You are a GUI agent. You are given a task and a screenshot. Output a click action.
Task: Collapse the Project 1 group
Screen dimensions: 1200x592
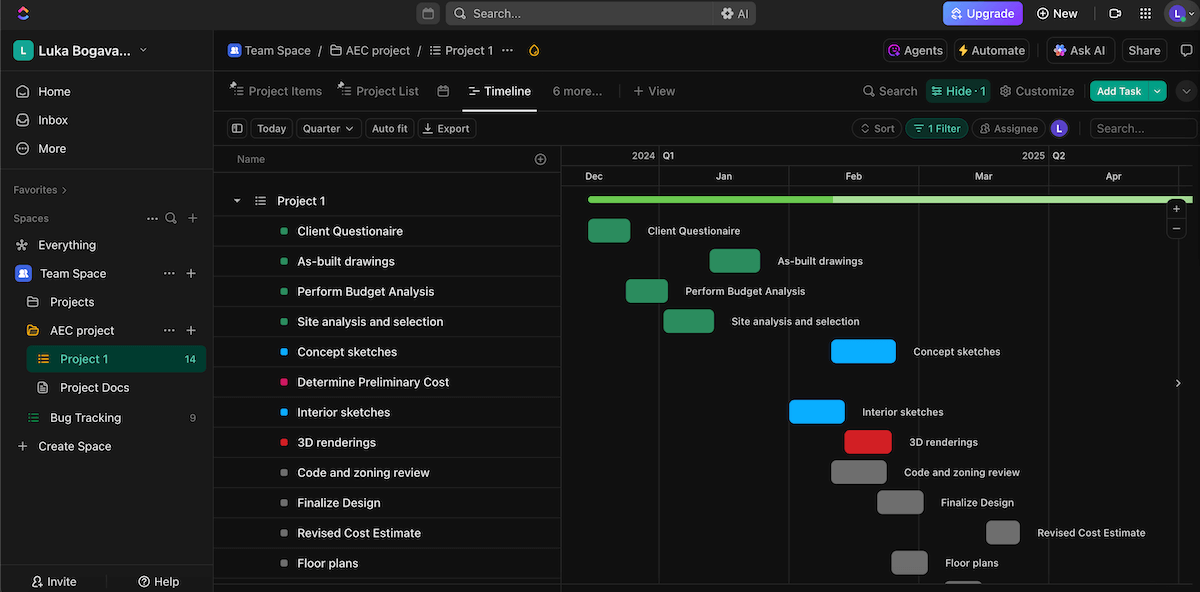(237, 200)
